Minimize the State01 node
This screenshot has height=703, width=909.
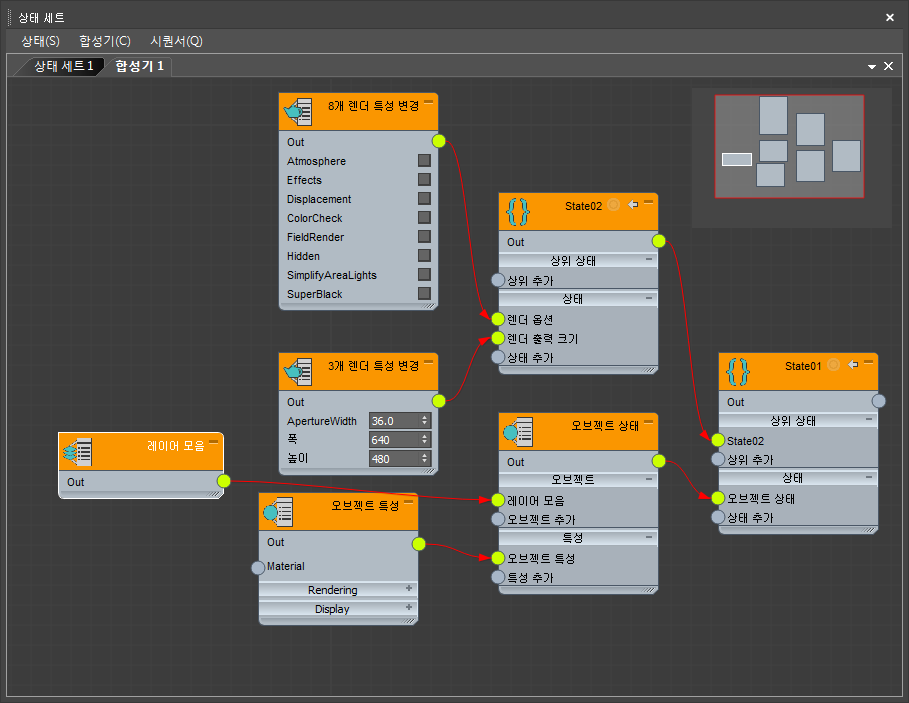(x=868, y=362)
